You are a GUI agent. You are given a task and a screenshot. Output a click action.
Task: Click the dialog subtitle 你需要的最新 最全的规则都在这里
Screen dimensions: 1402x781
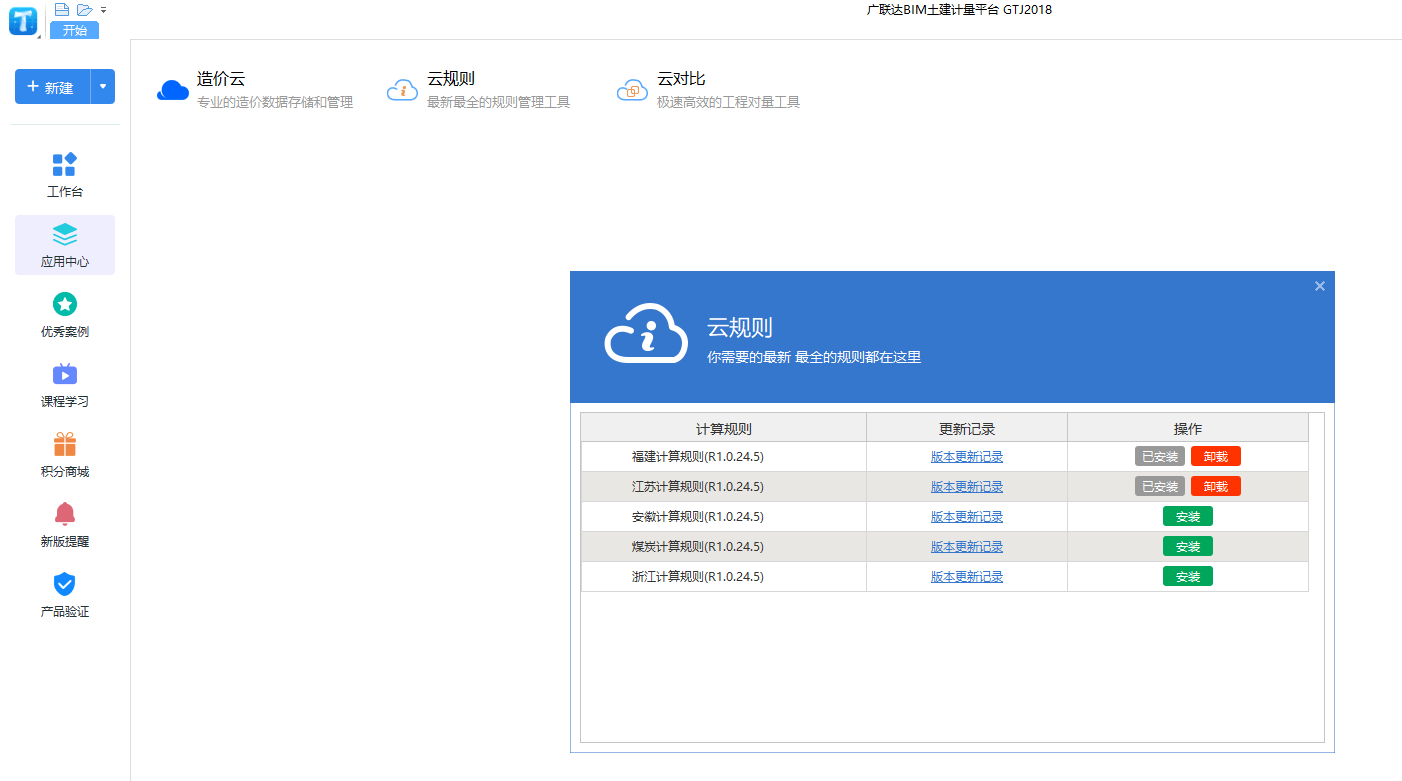814,357
